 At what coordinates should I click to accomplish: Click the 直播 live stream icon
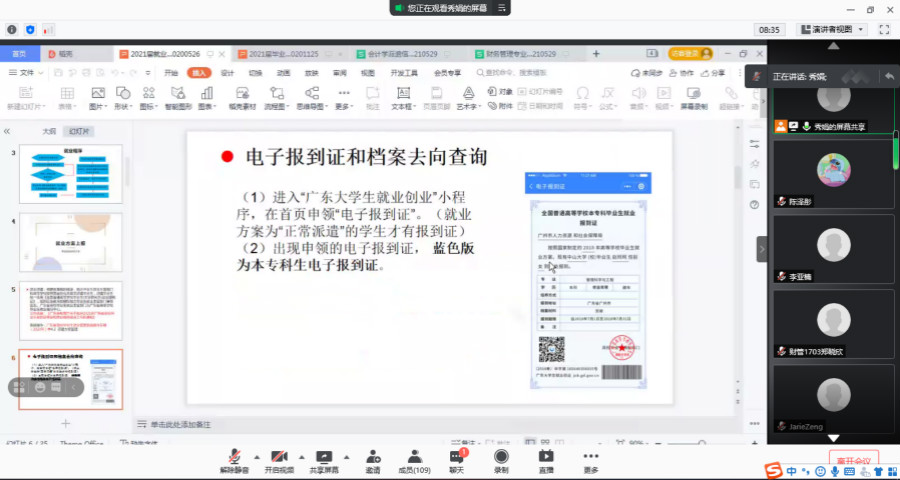coord(546,460)
